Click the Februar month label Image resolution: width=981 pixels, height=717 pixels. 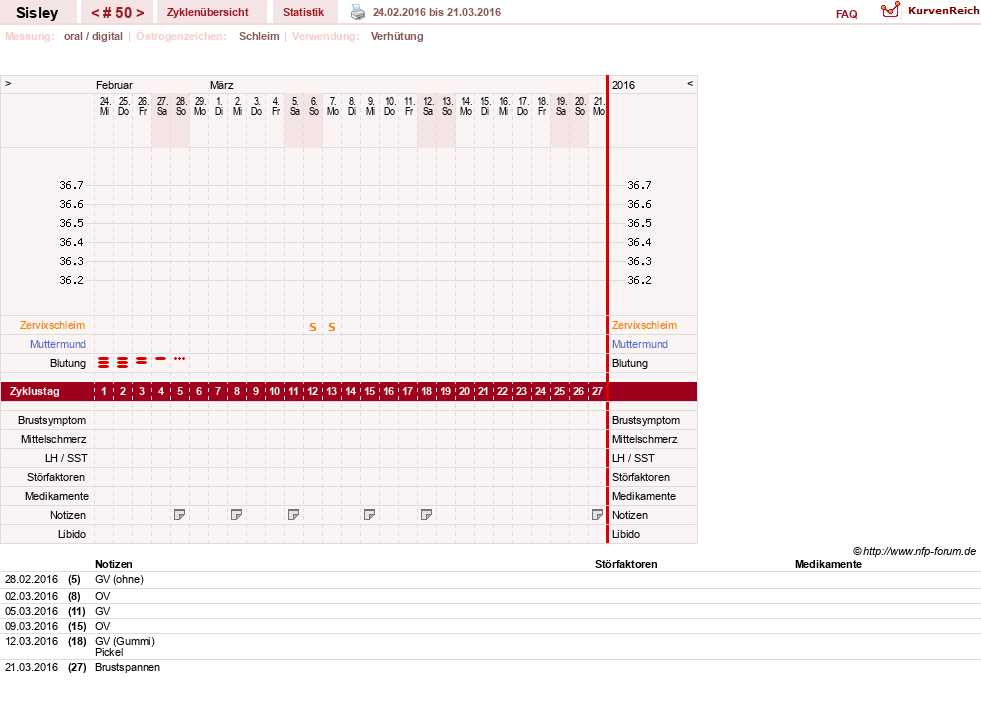(x=114, y=85)
